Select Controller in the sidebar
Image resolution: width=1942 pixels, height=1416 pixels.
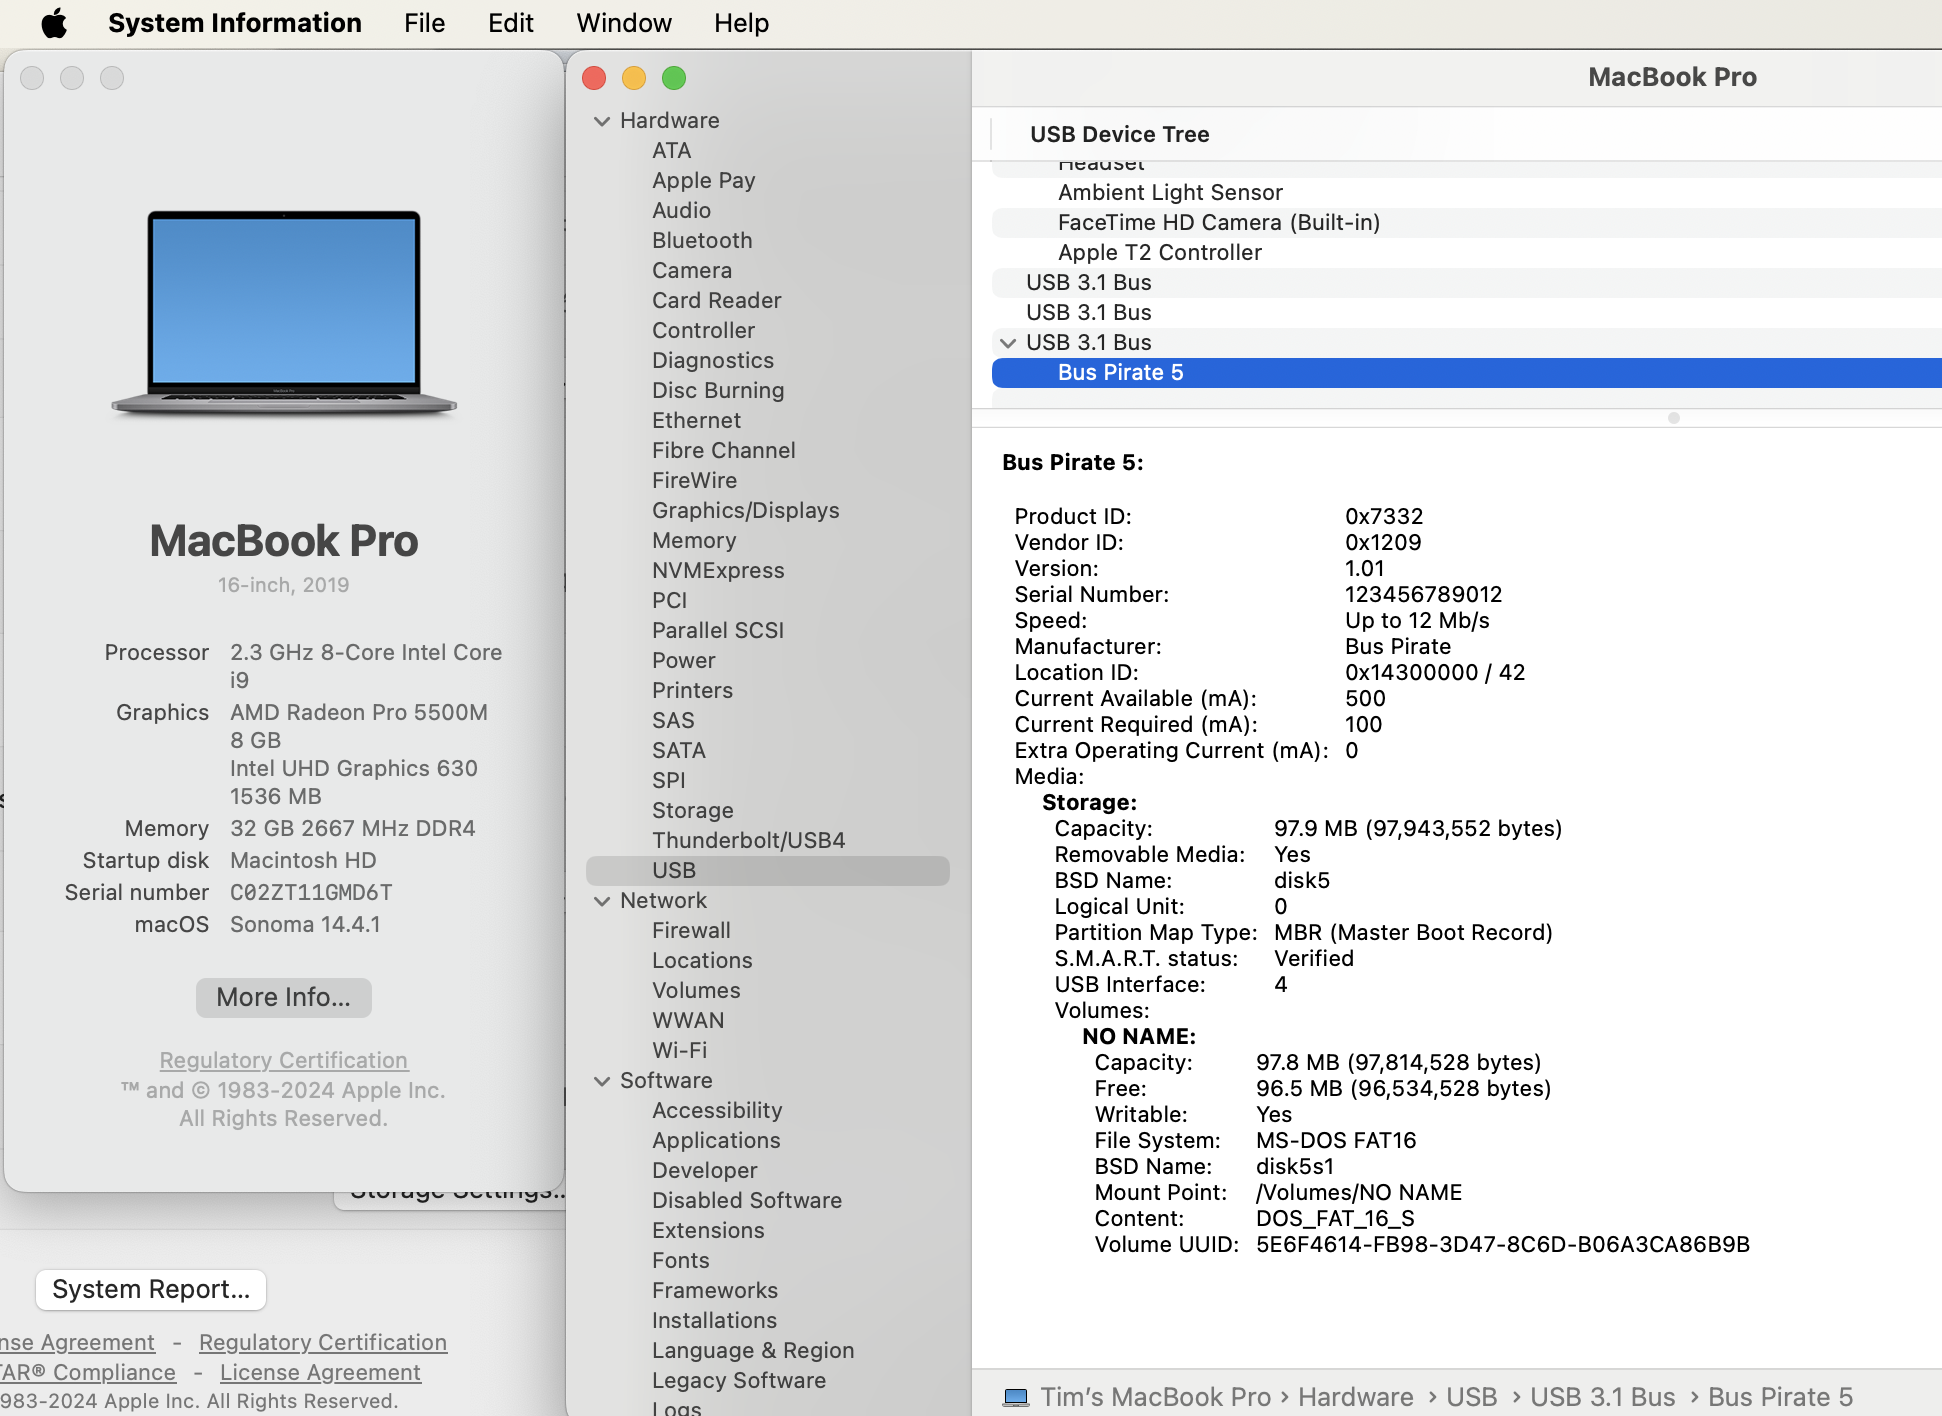click(x=703, y=330)
